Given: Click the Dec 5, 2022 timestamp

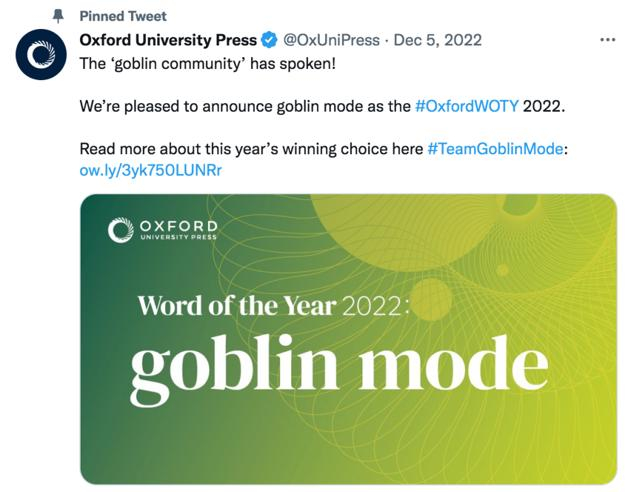Looking at the screenshot, I should click(x=440, y=40).
